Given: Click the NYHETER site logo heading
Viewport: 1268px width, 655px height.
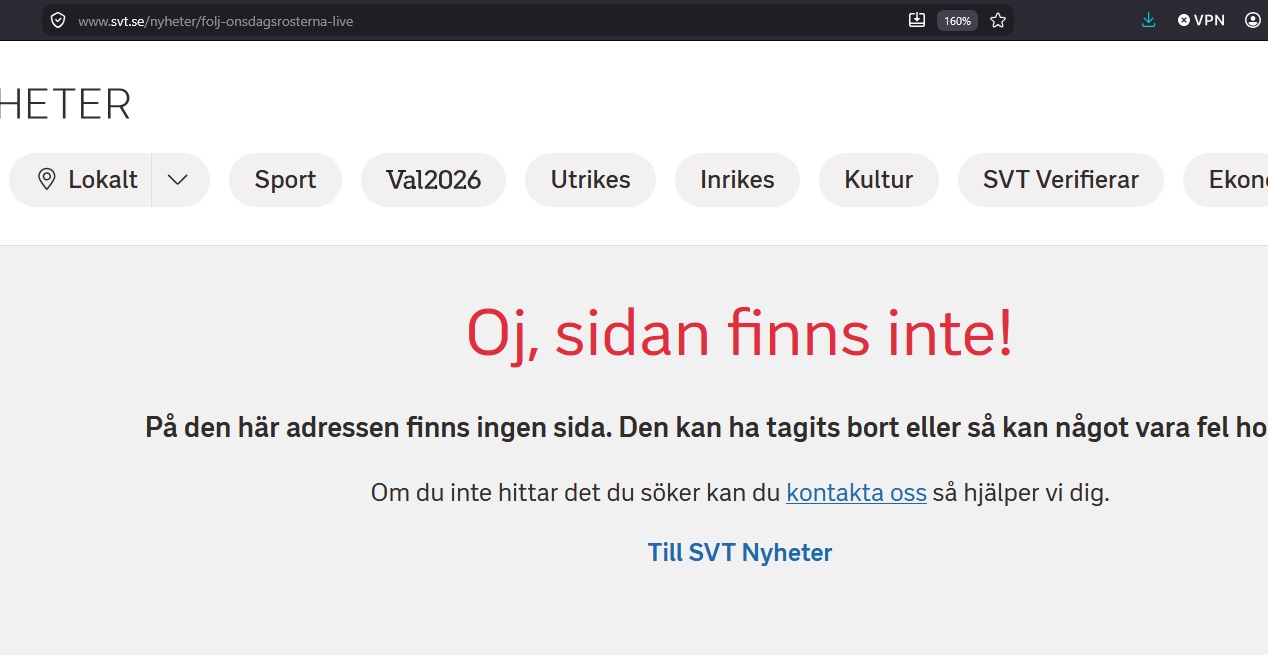Looking at the screenshot, I should click(x=65, y=104).
